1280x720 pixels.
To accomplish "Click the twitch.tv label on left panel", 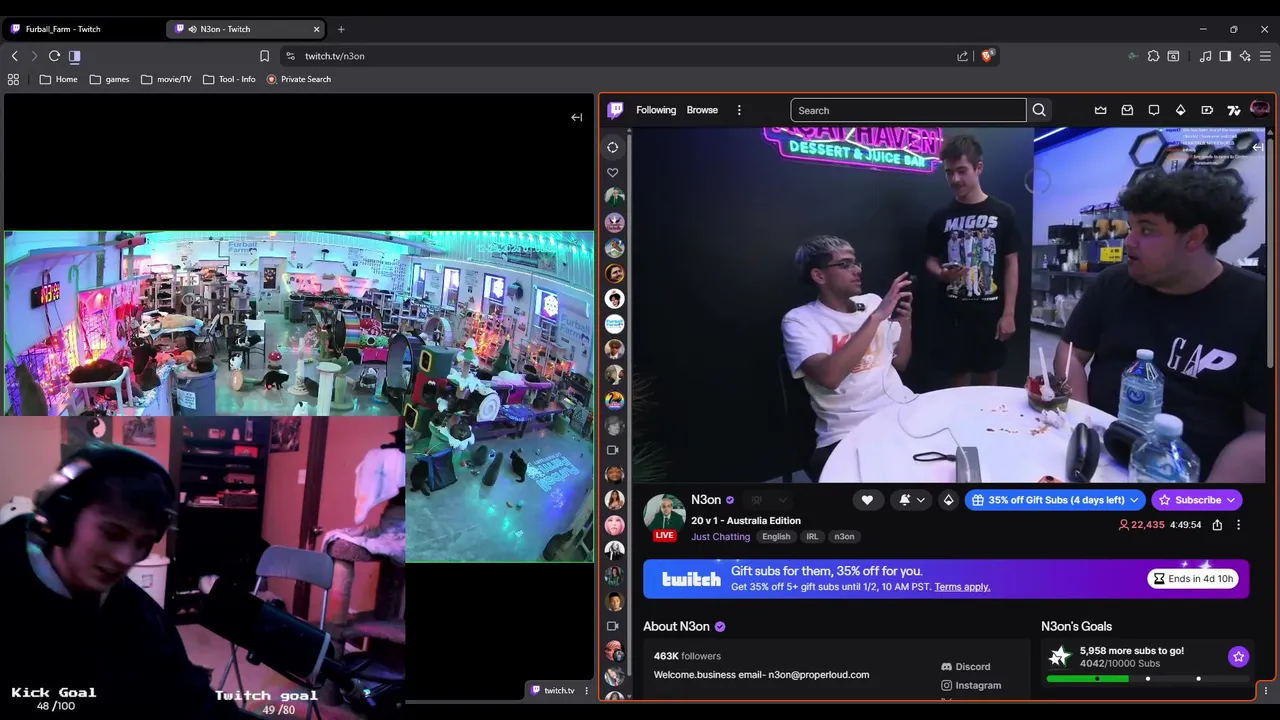I will click(553, 690).
